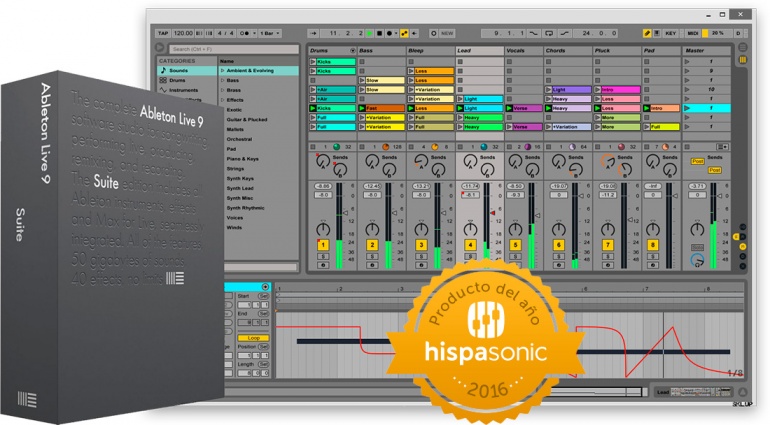Launch the Intro clip in the Pad track

click(647, 108)
